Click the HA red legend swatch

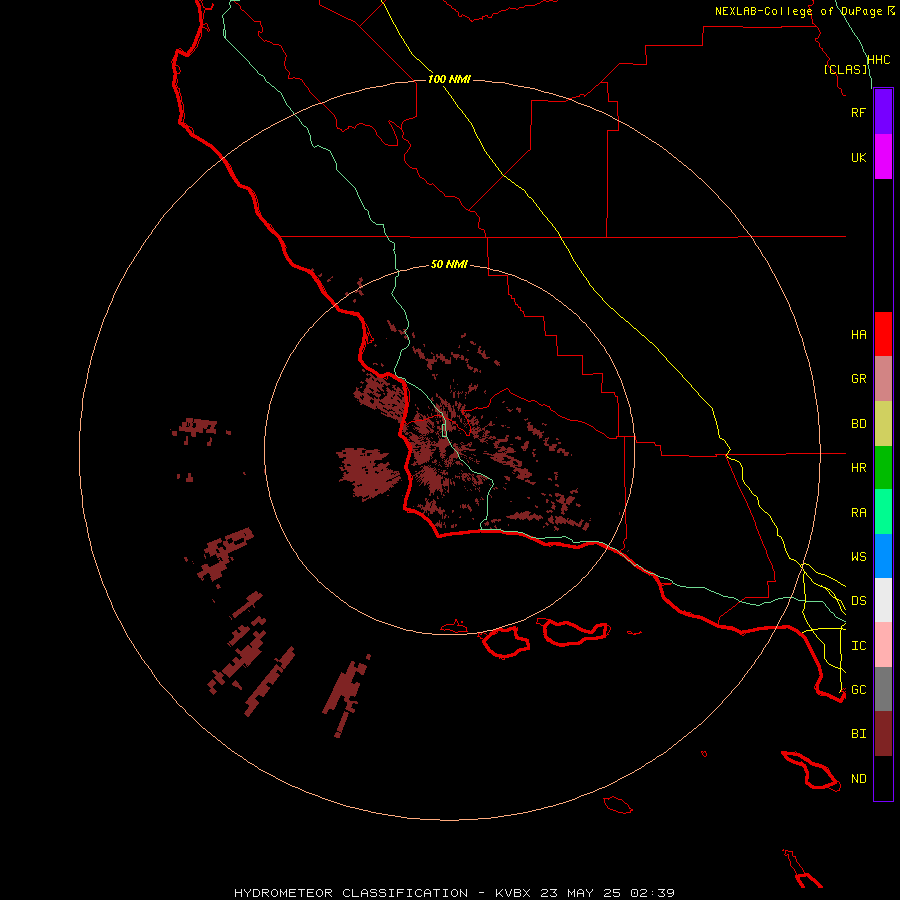click(x=883, y=334)
